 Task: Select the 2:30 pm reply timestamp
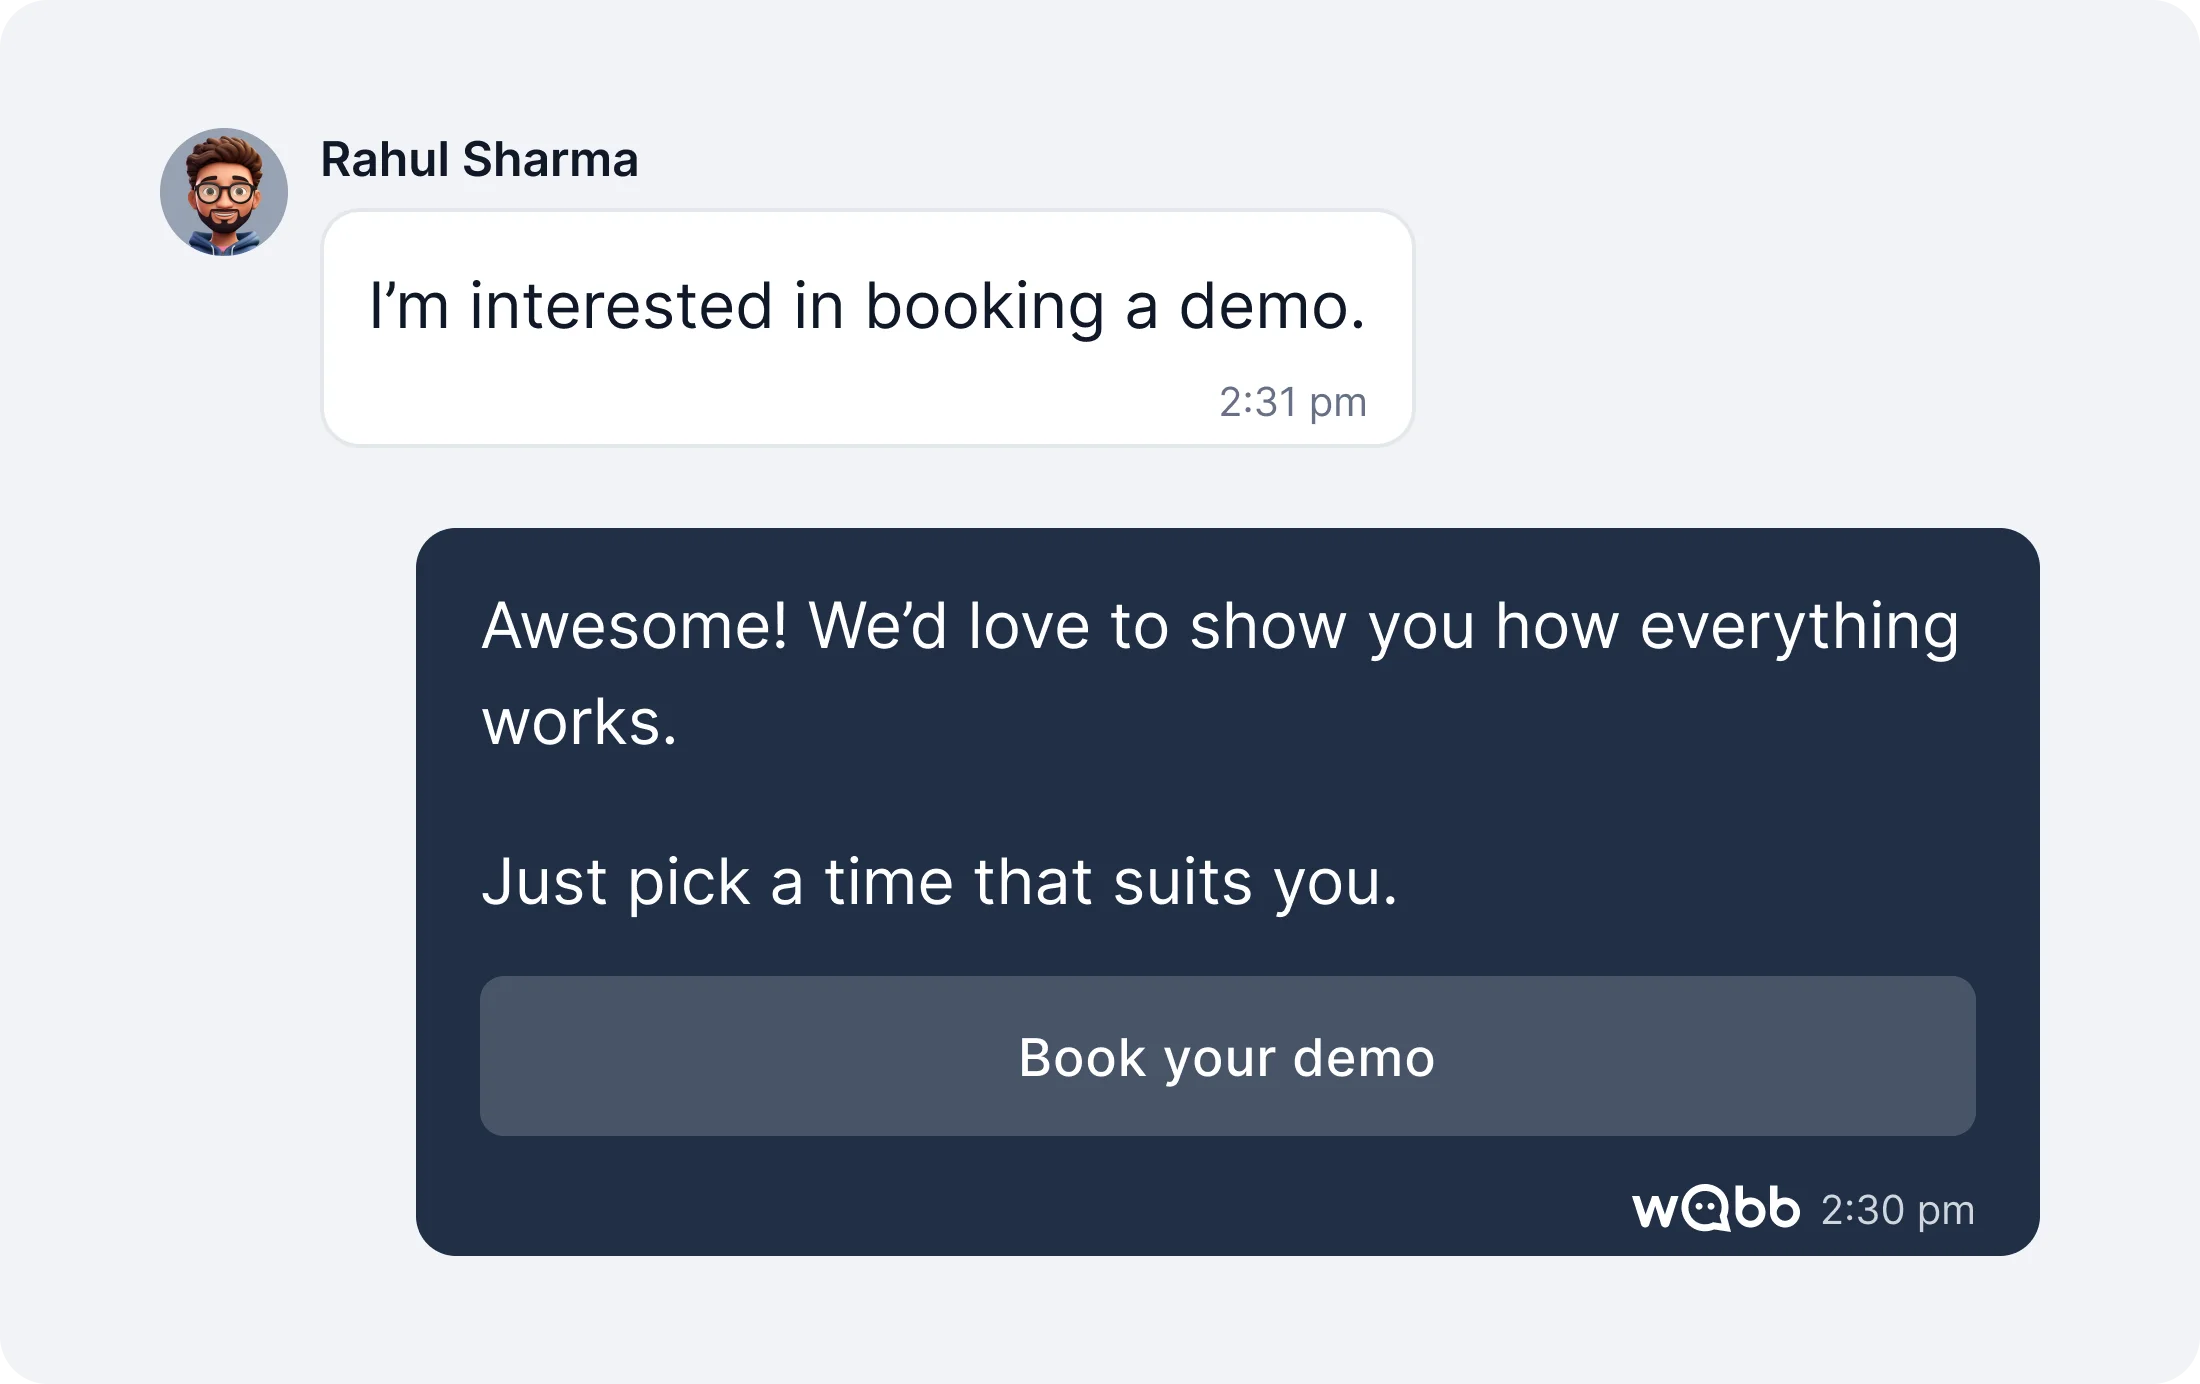point(1897,1210)
